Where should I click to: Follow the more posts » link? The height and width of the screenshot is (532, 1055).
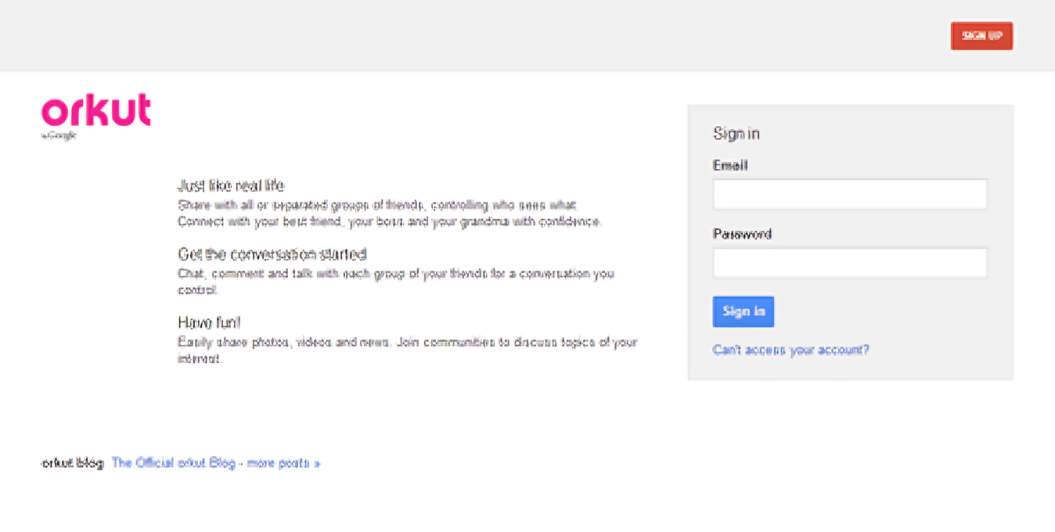tap(284, 463)
